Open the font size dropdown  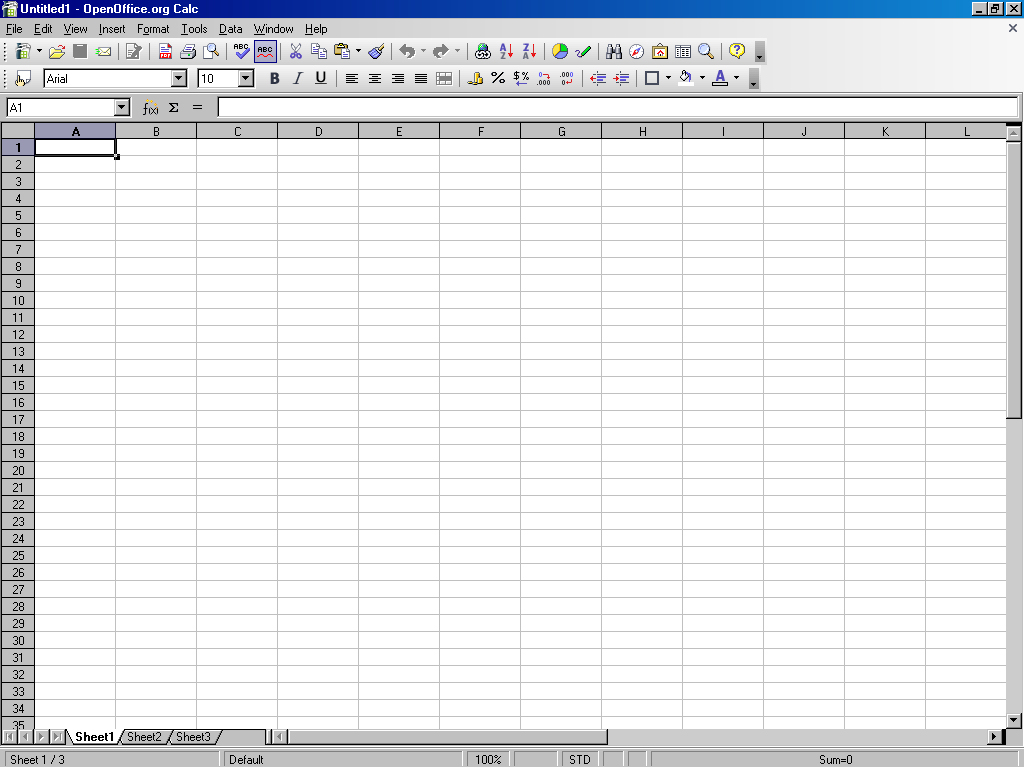point(246,78)
